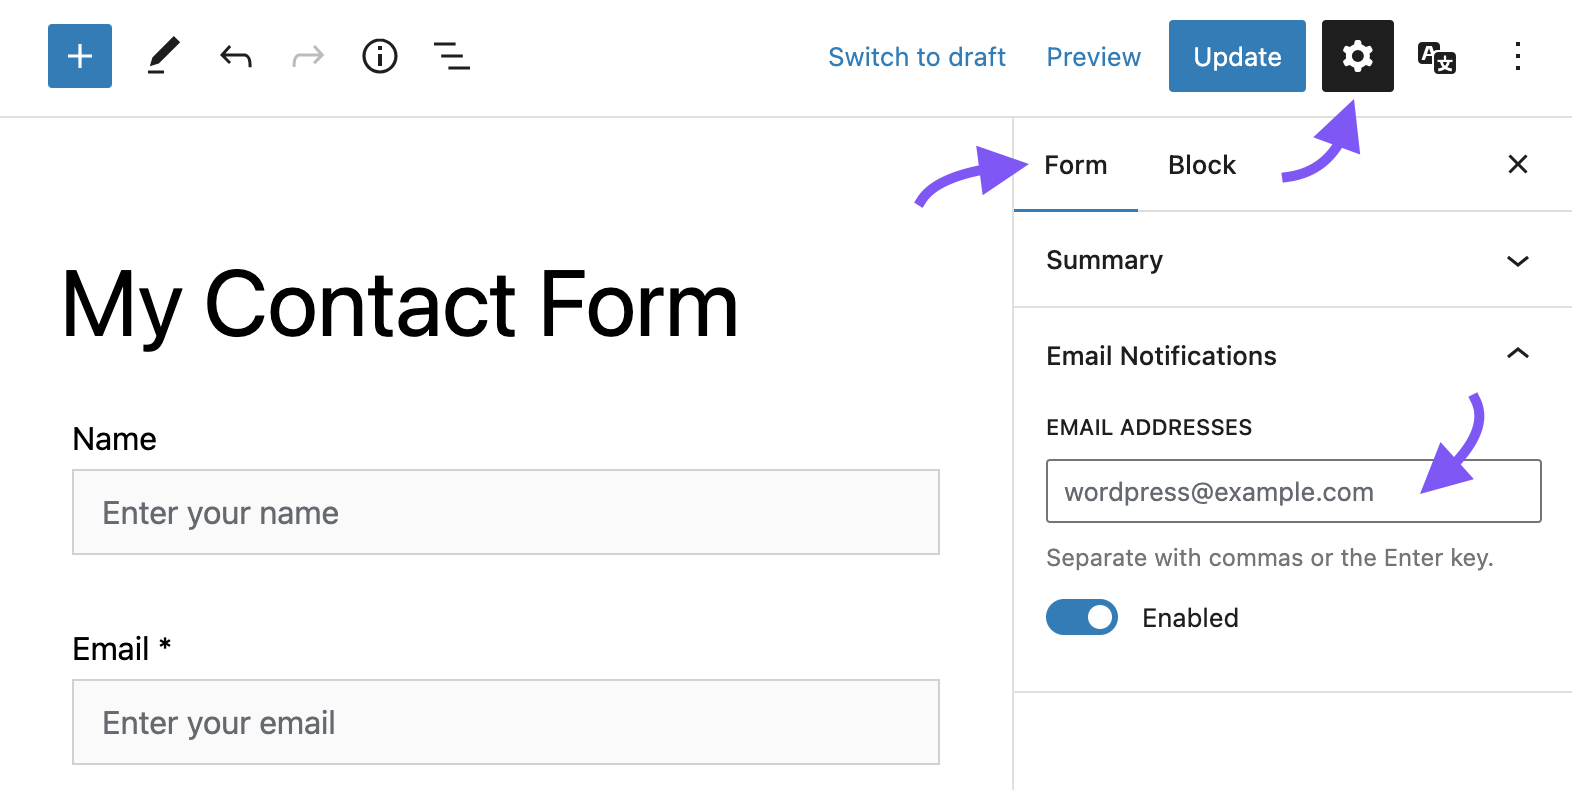
Task: Undo the last change
Action: (236, 56)
